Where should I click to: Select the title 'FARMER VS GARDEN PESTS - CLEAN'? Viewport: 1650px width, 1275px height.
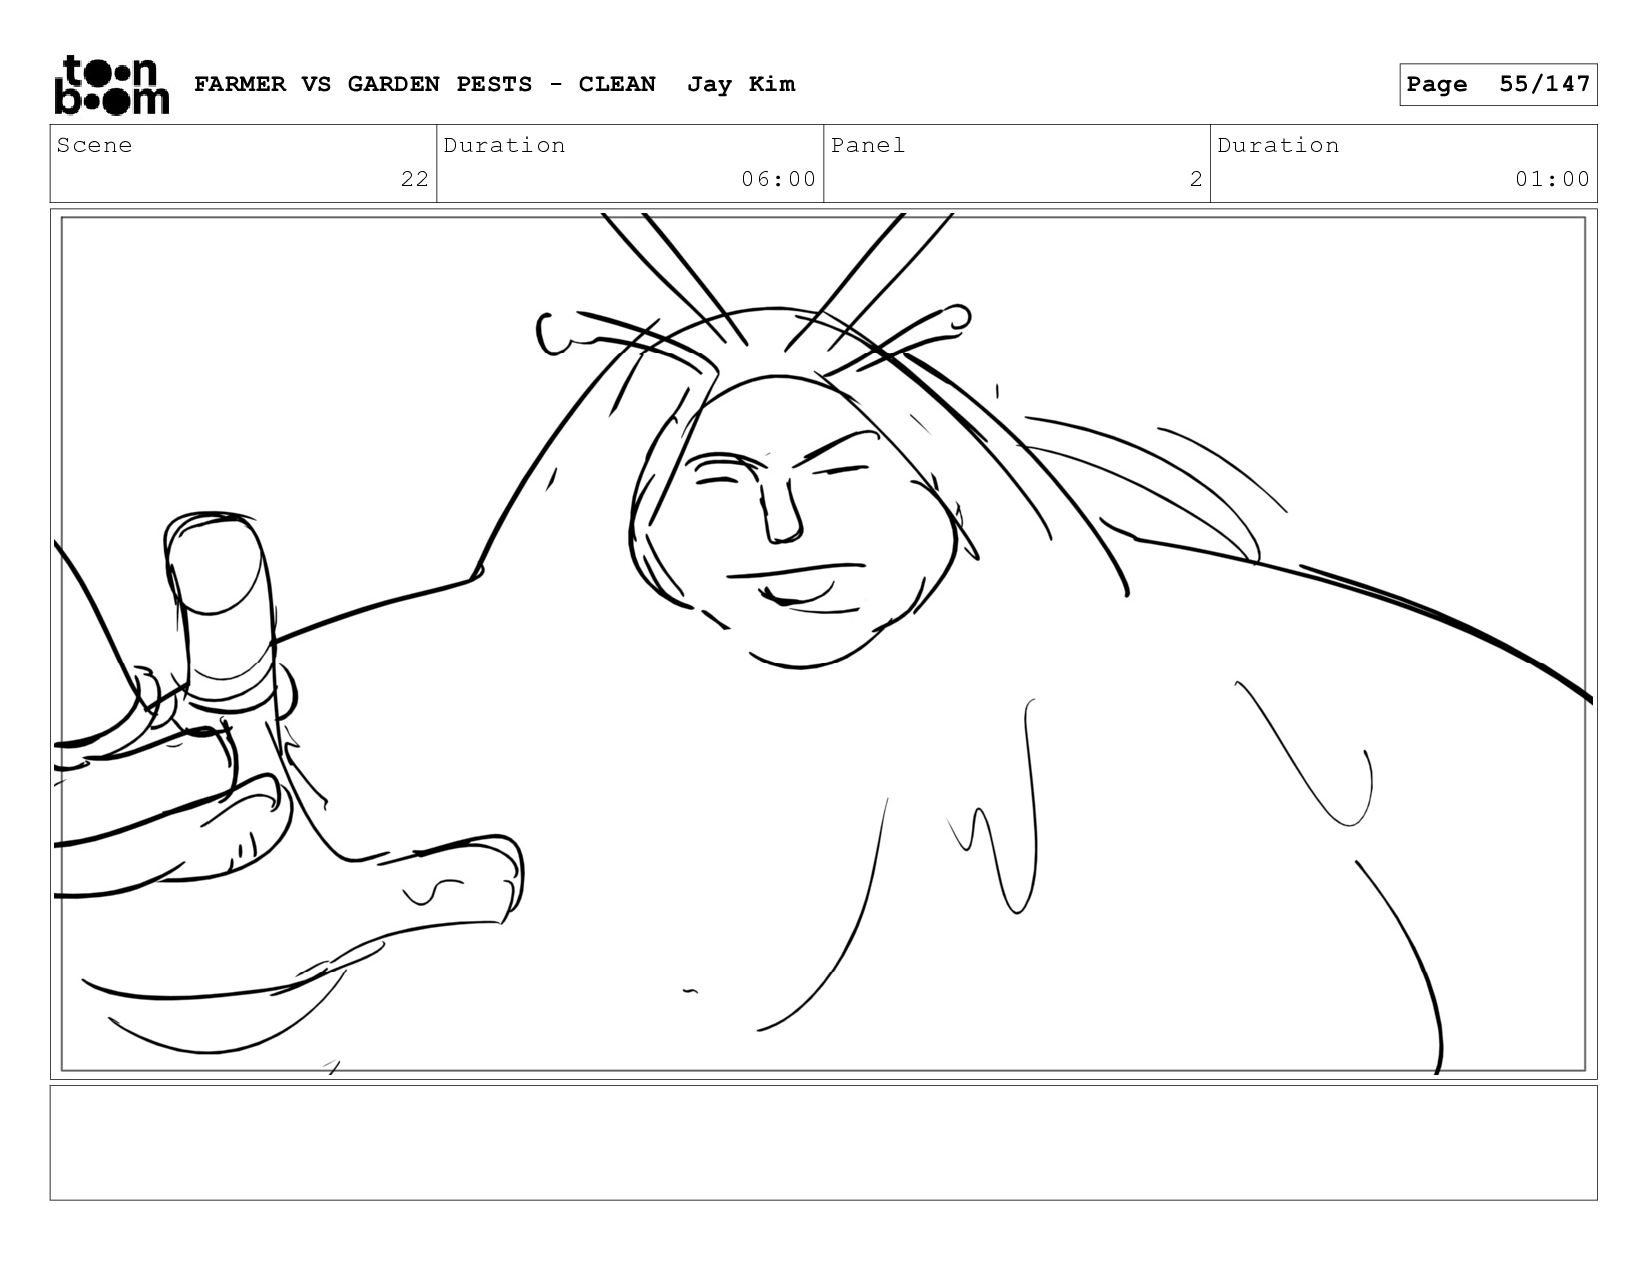click(425, 84)
